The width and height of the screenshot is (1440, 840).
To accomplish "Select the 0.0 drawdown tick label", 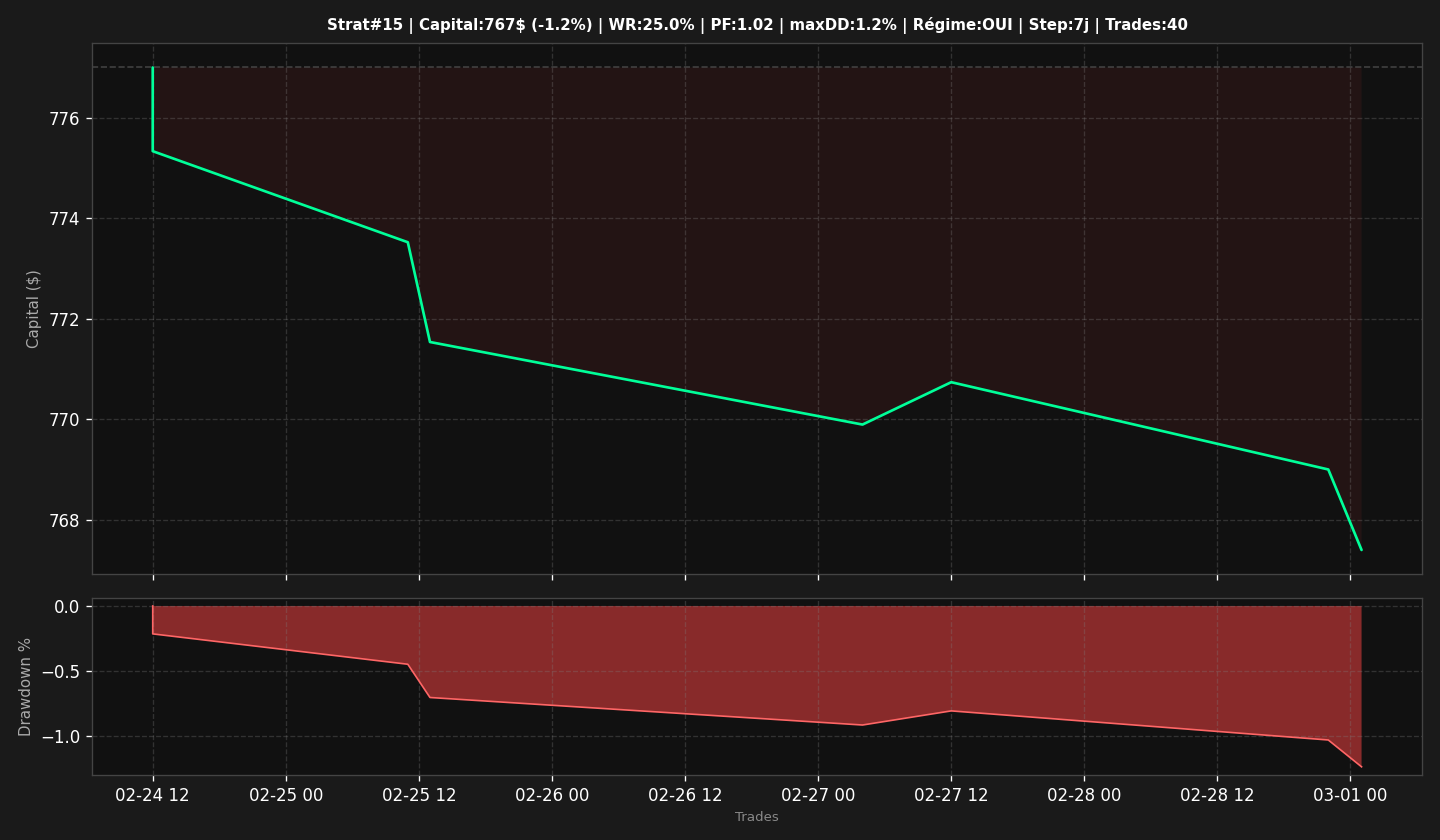I will (x=66, y=606).
